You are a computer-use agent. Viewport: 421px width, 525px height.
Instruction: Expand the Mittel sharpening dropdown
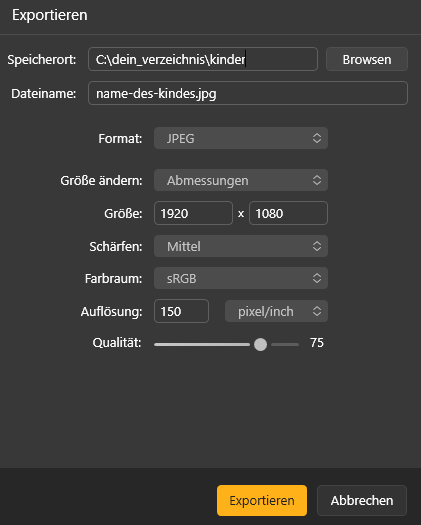point(241,246)
